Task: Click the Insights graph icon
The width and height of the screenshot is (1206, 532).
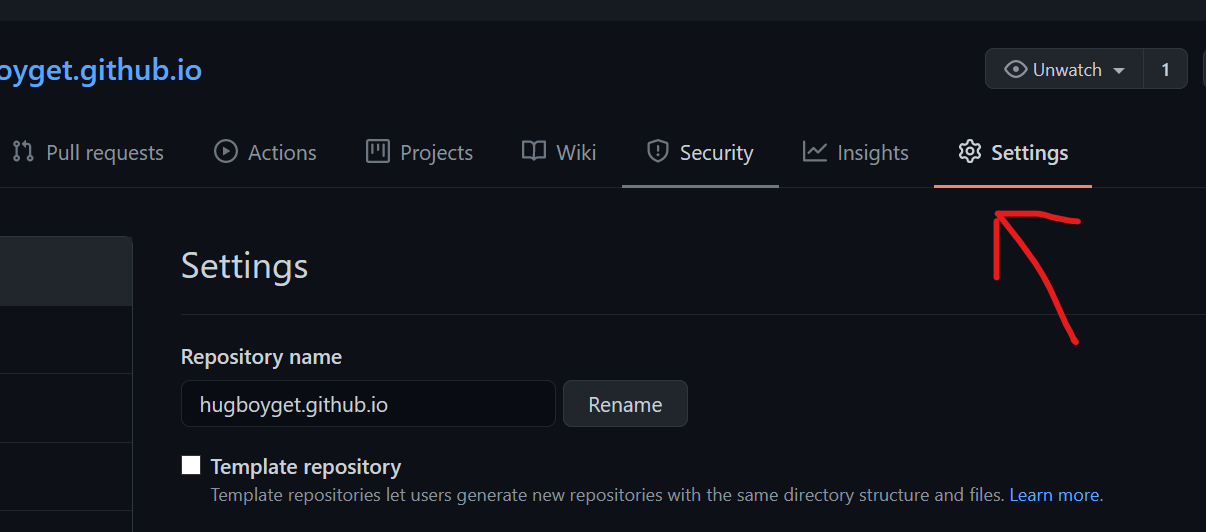Action: (x=815, y=152)
